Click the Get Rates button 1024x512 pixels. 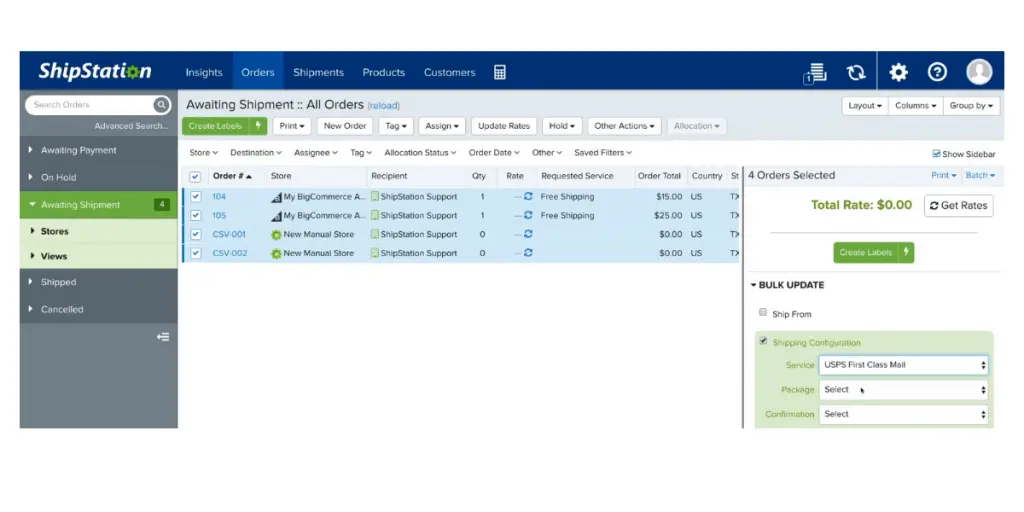click(x=958, y=206)
